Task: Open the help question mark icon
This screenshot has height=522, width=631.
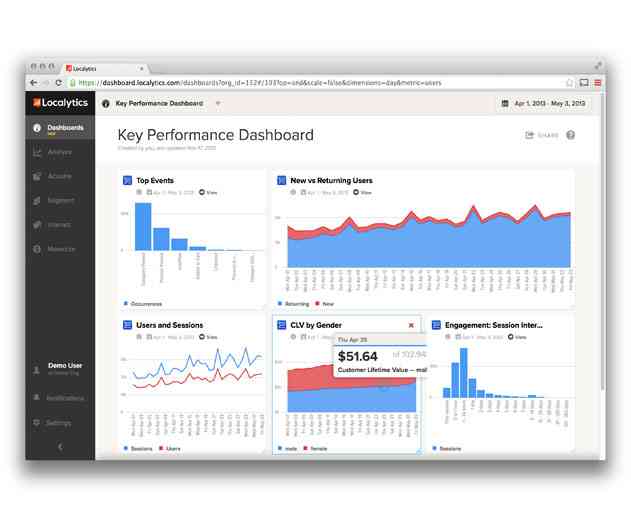Action: pyautogui.click(x=570, y=135)
